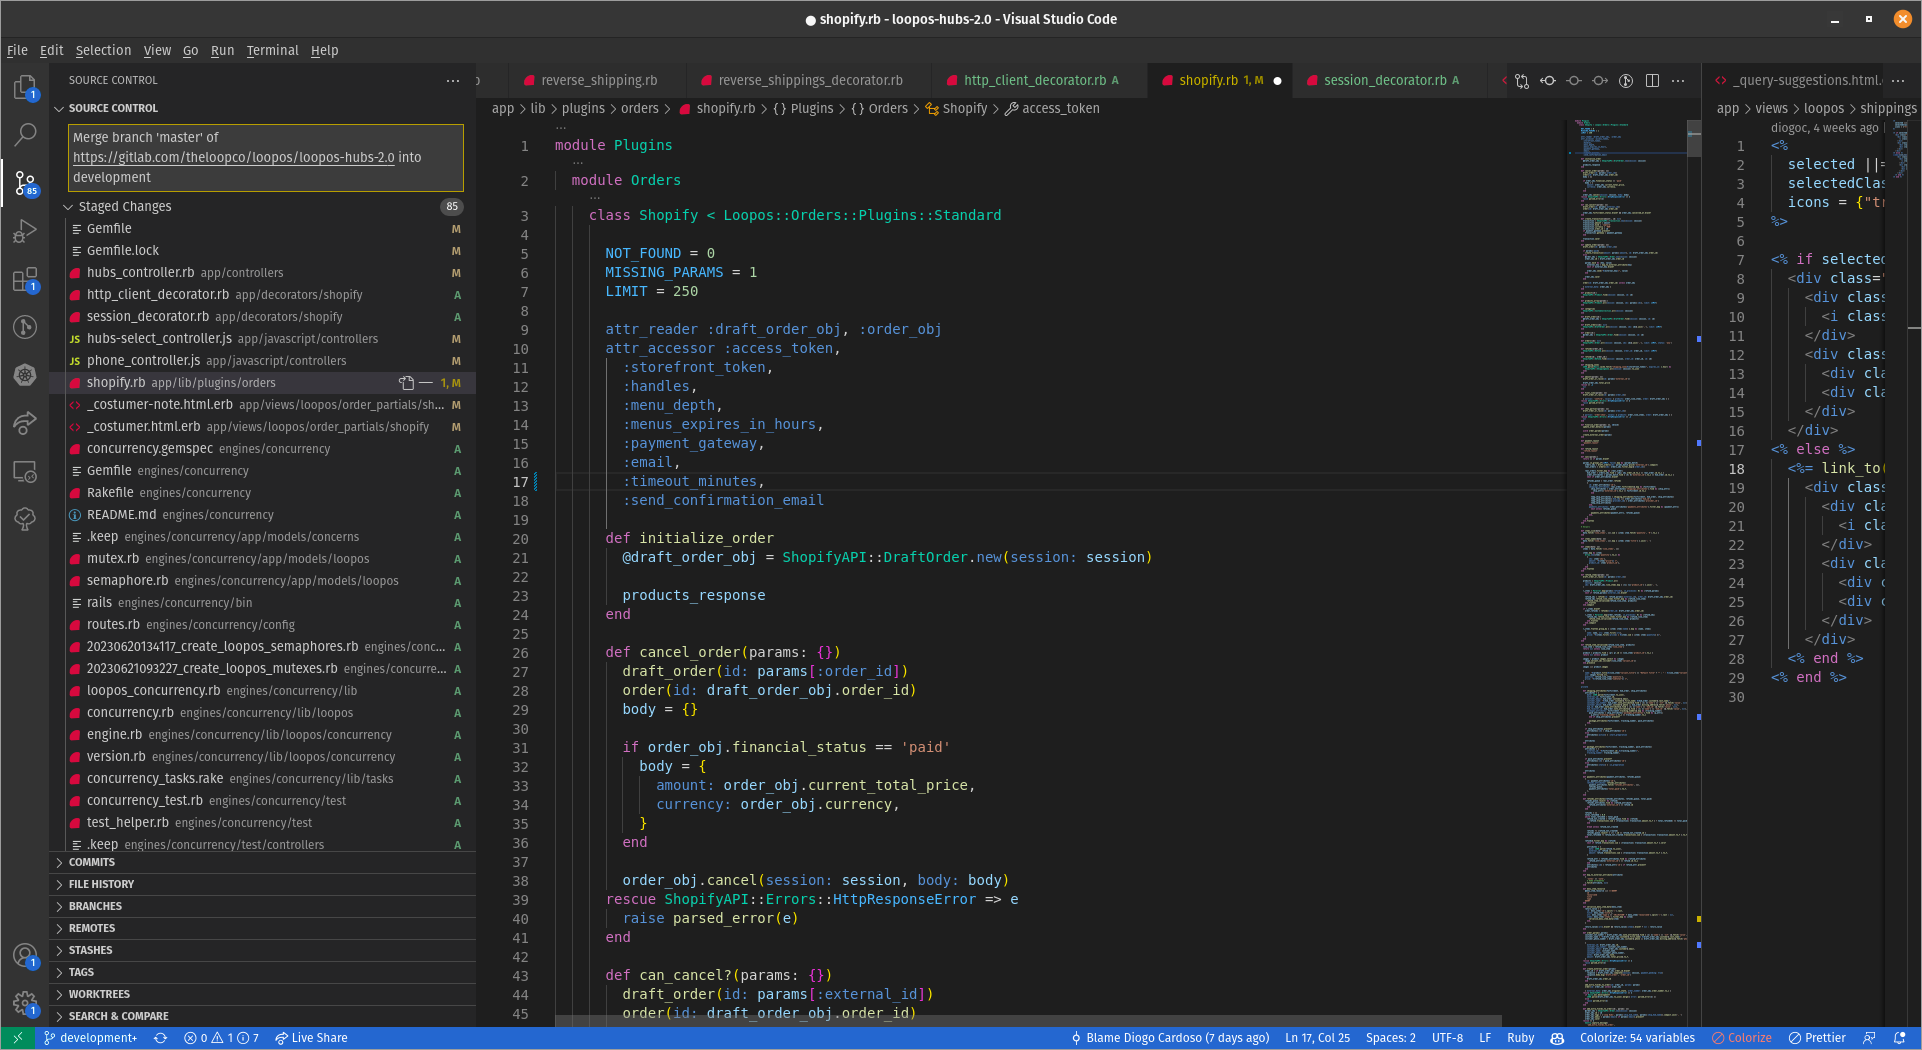Open file icon on shopify.rb staged row

pyautogui.click(x=406, y=383)
